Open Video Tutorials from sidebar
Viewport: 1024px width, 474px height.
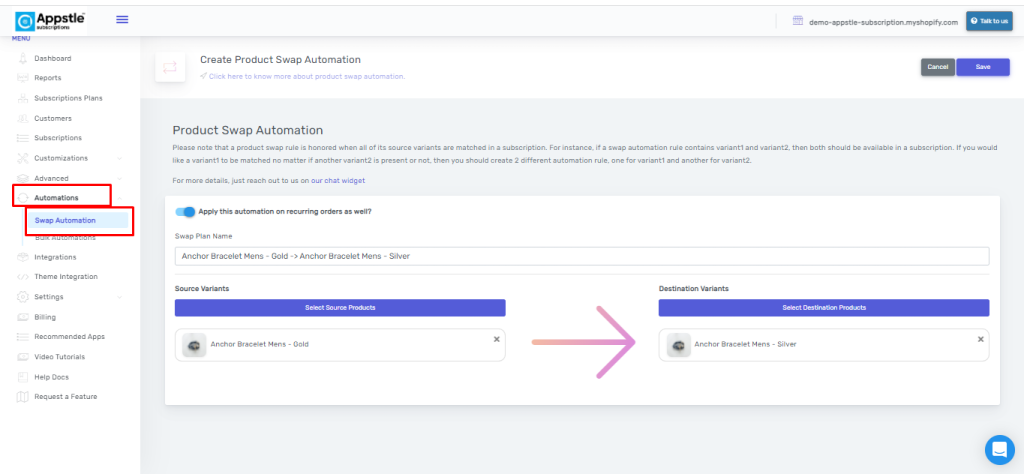59,357
